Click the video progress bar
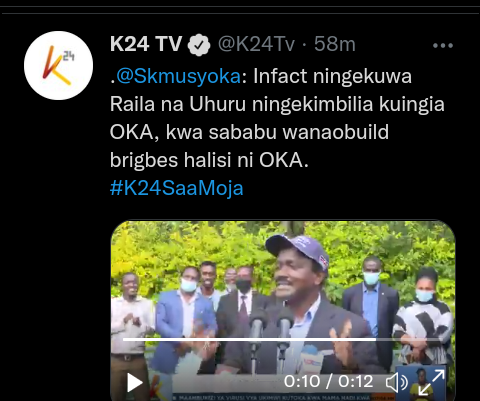Image resolution: width=480 pixels, height=401 pixels. coord(281,339)
